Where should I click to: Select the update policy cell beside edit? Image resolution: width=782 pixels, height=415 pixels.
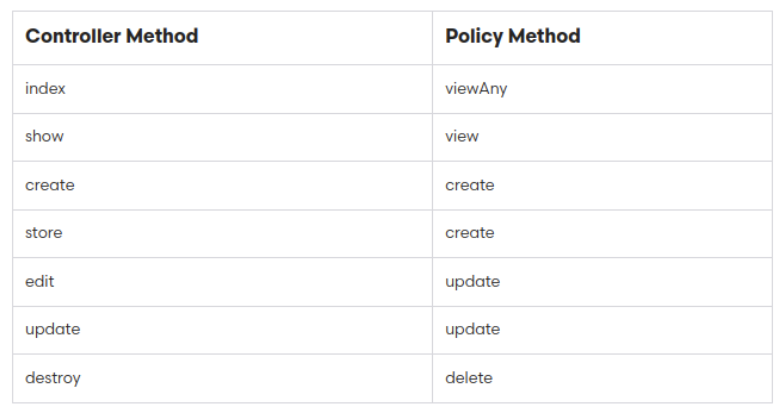pos(602,282)
